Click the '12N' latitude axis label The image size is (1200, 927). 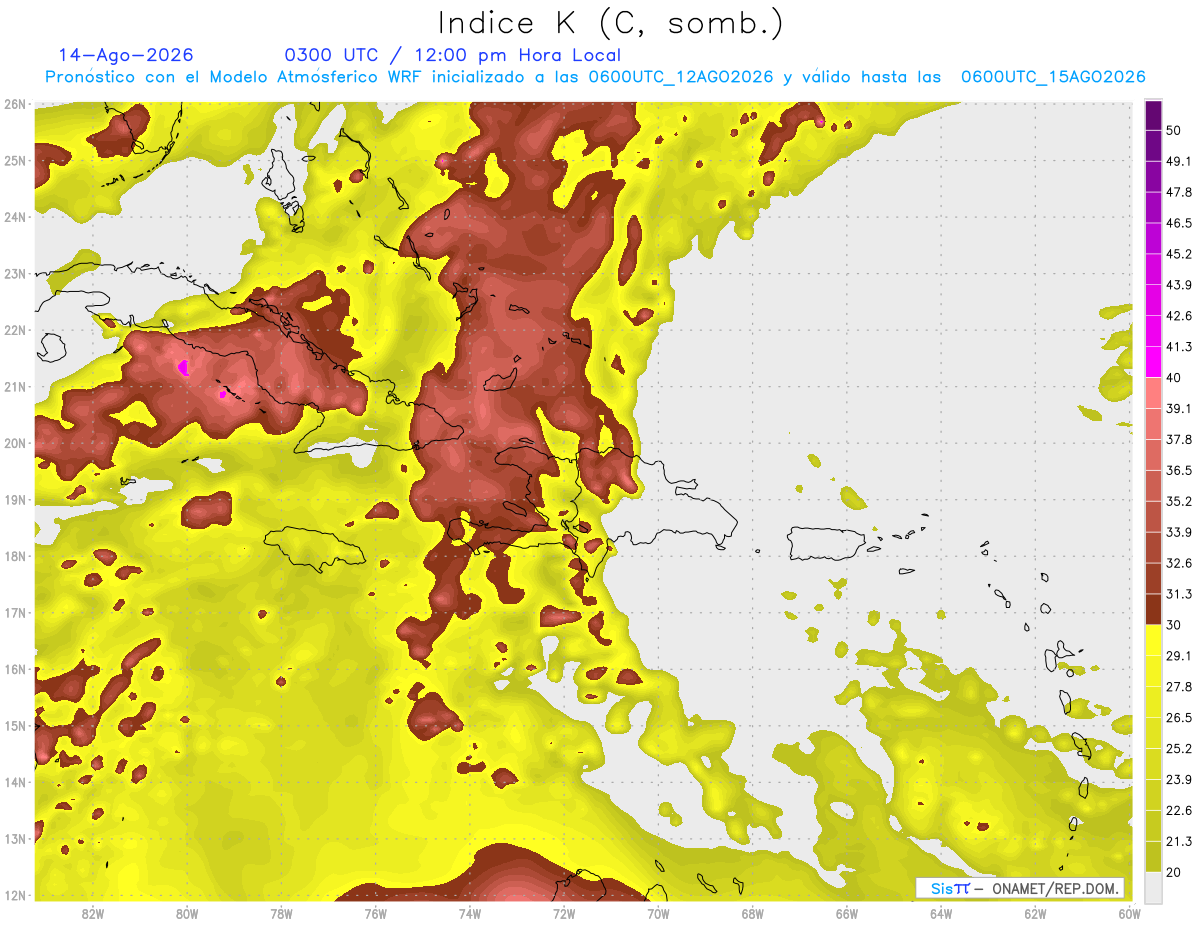click(x=15, y=895)
